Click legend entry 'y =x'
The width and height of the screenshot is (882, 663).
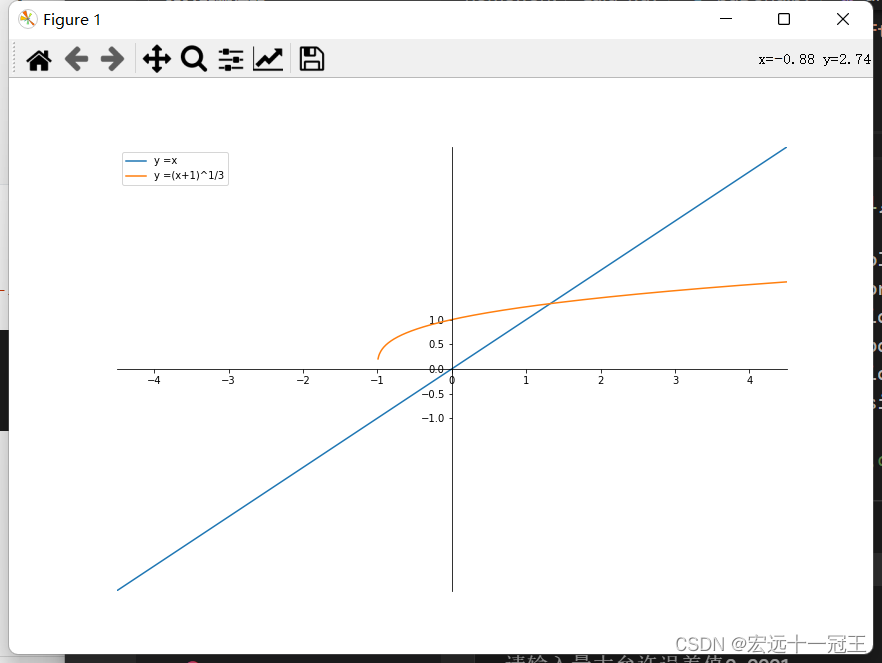165,161
